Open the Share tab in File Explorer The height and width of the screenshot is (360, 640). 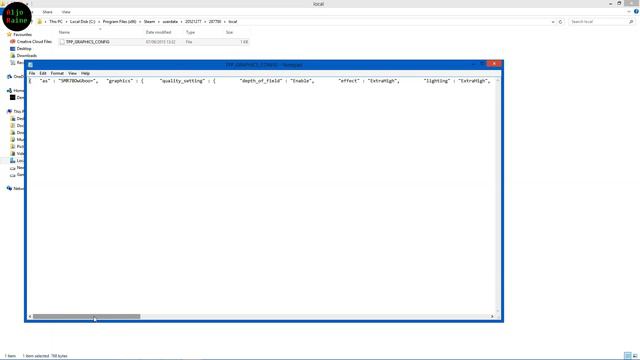click(47, 12)
